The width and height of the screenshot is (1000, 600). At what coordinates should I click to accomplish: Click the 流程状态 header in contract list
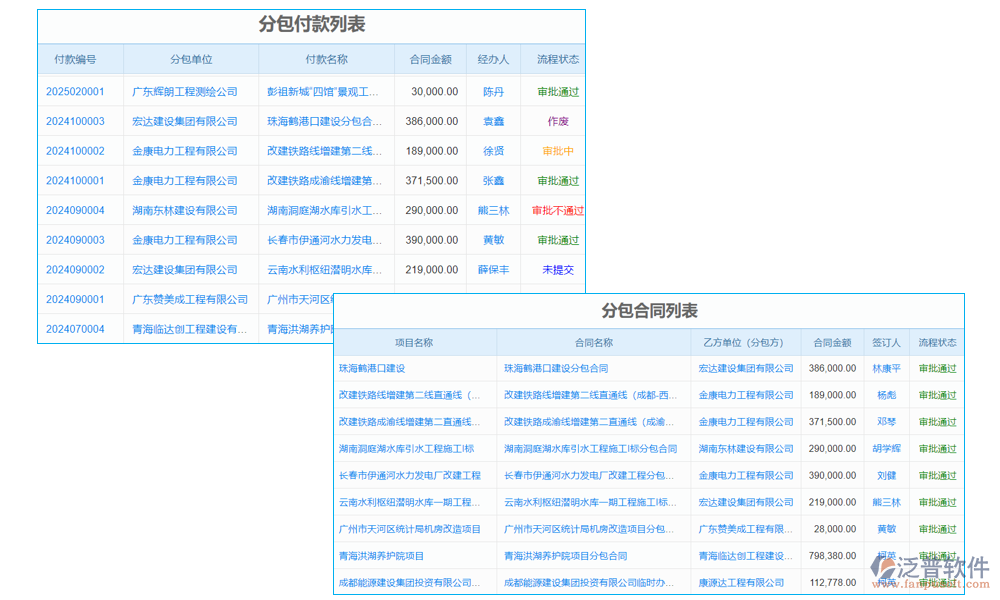click(x=936, y=341)
